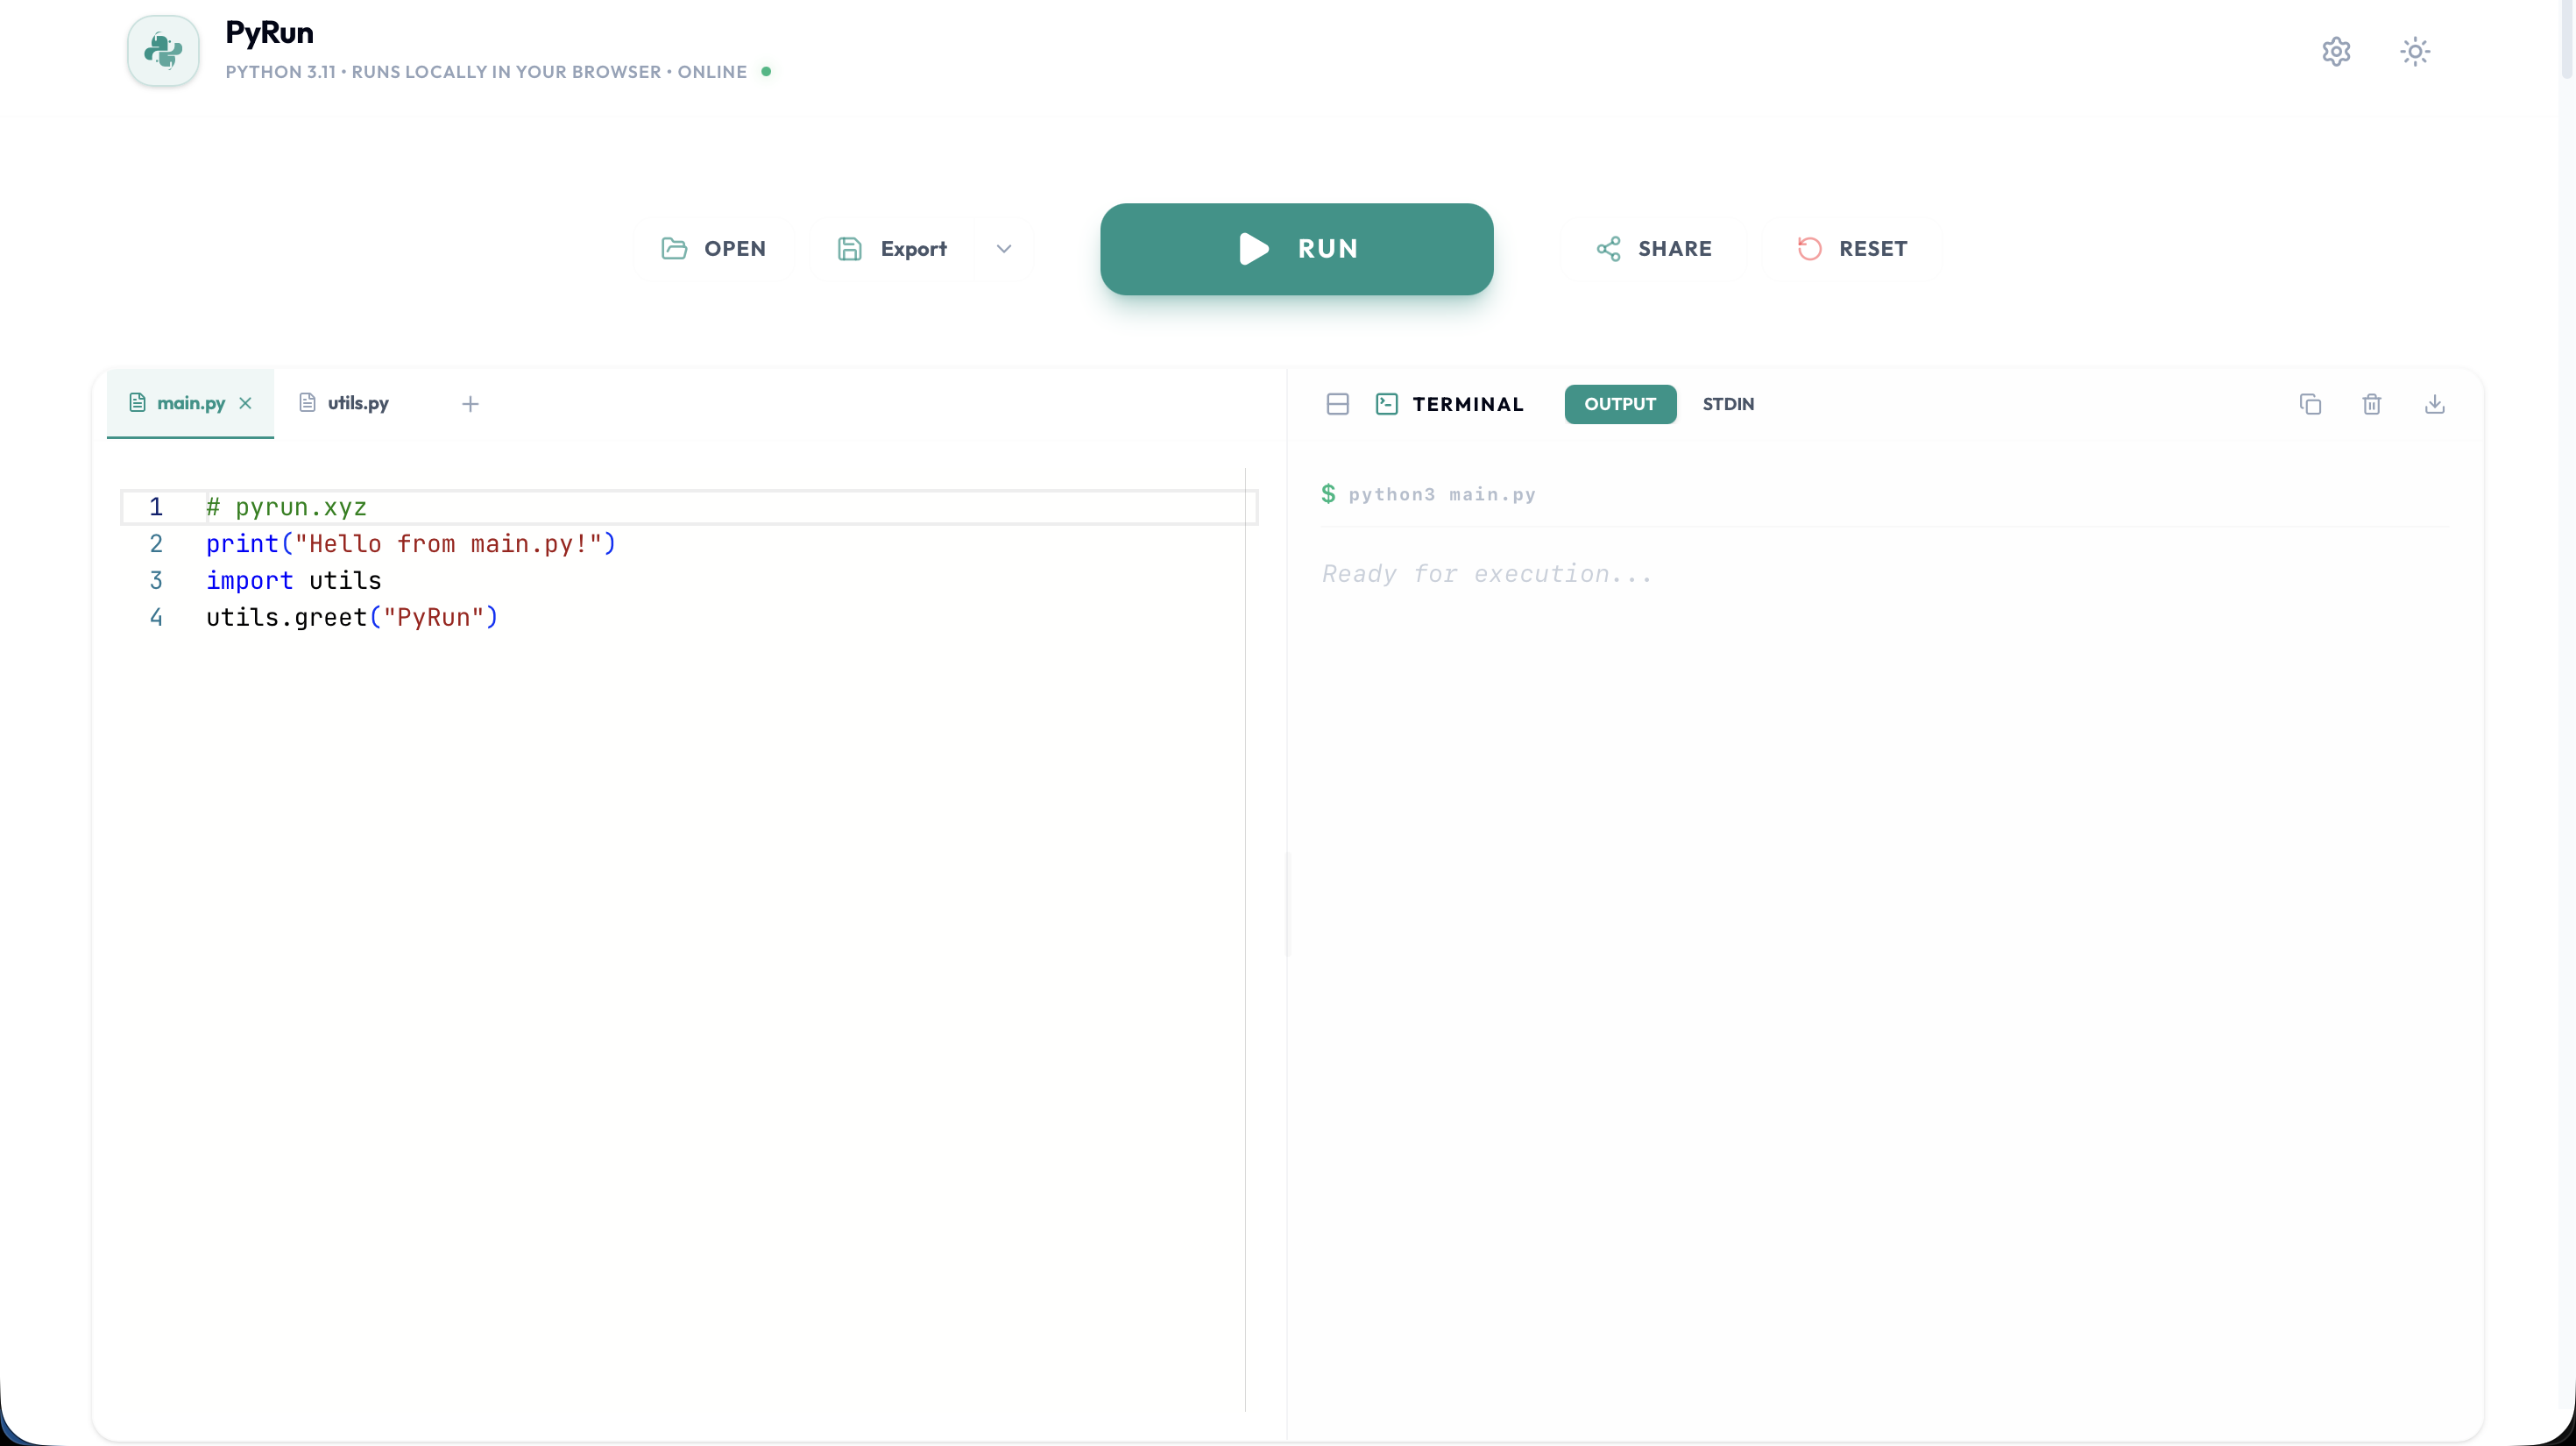Click the 'import utils' code line
Screen dimensions: 2576x1446
tap(294, 581)
